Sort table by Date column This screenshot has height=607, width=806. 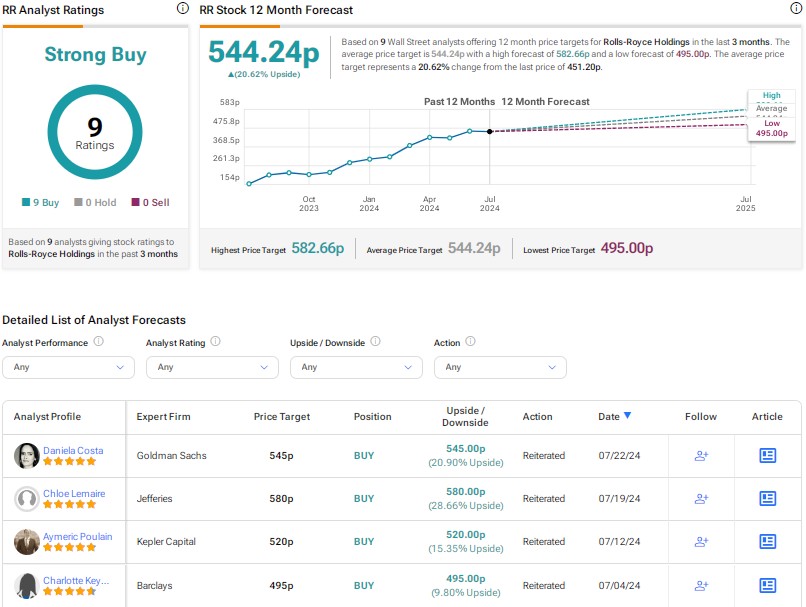[614, 416]
